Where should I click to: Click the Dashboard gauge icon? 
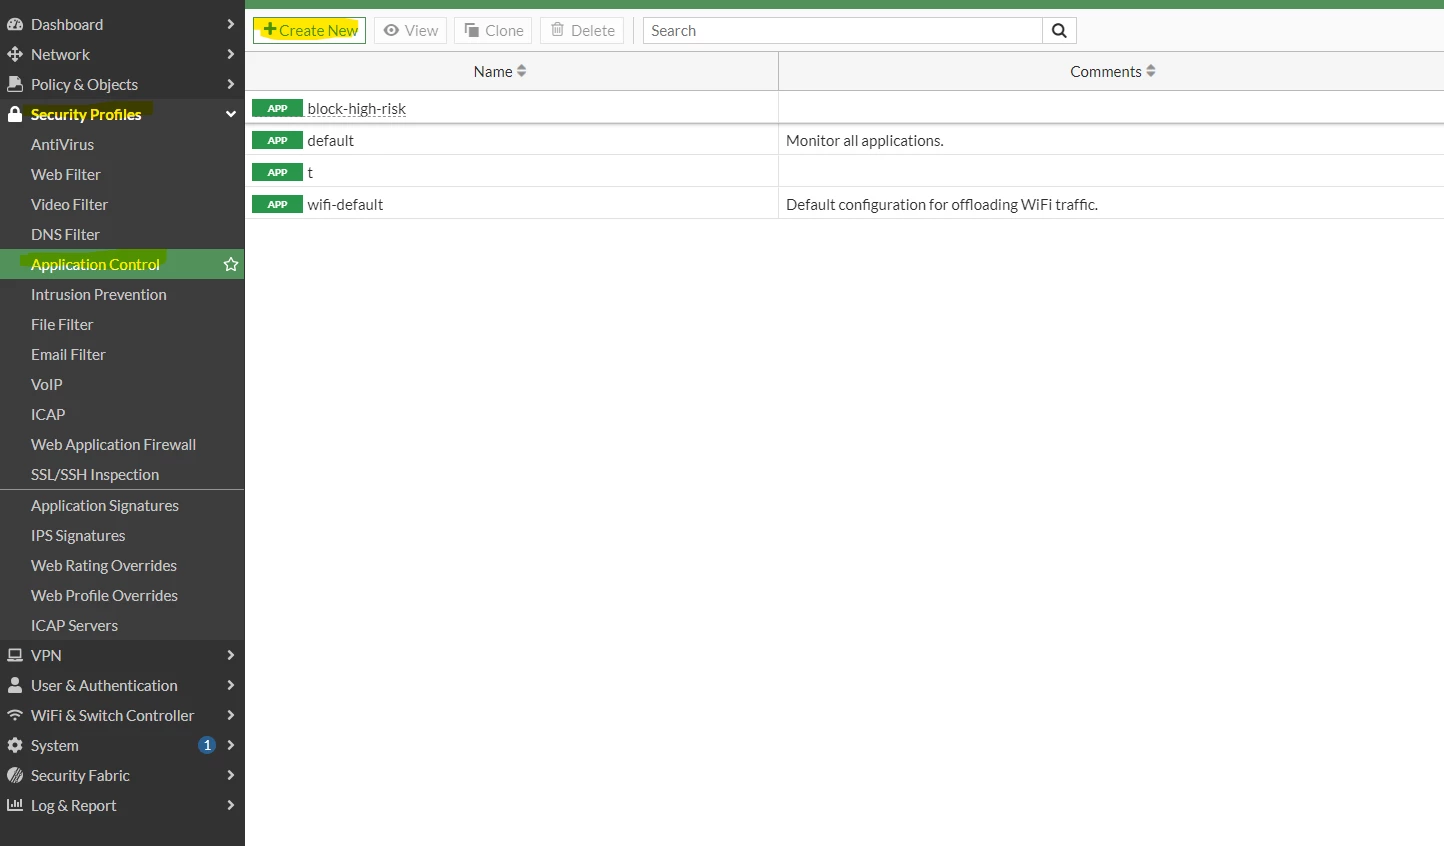[15, 24]
